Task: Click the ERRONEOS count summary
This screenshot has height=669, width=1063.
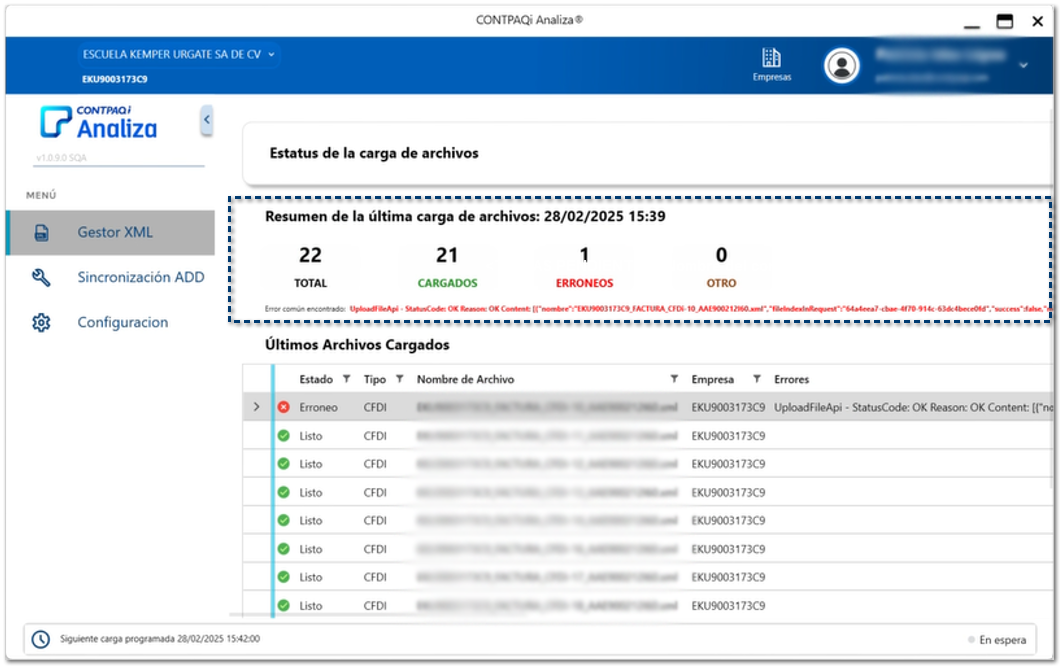Action: coord(585,266)
